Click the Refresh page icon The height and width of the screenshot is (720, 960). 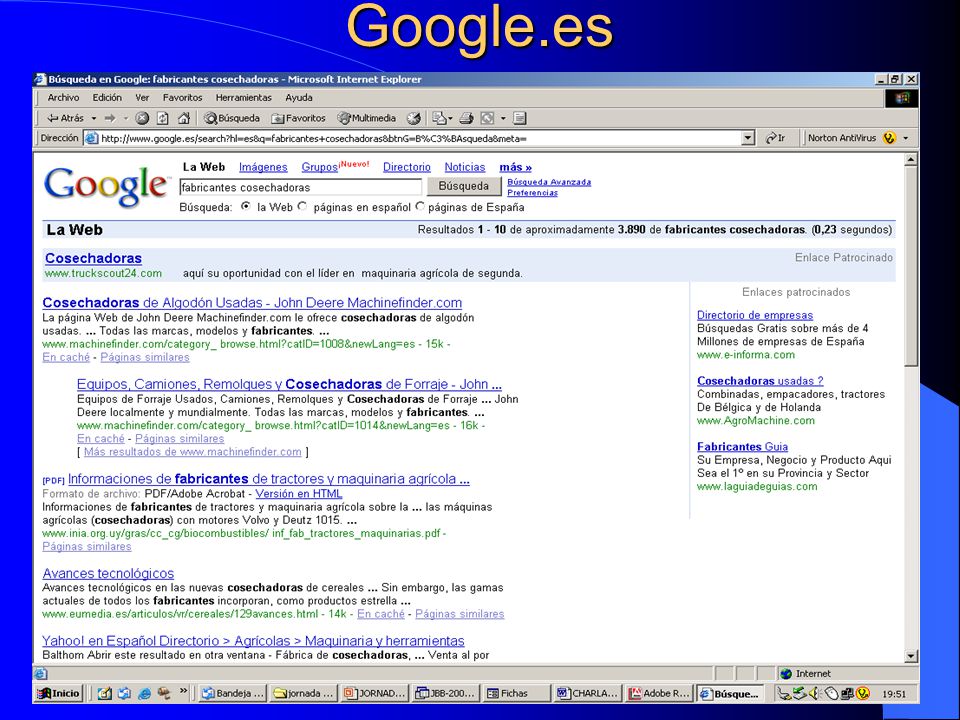[163, 118]
